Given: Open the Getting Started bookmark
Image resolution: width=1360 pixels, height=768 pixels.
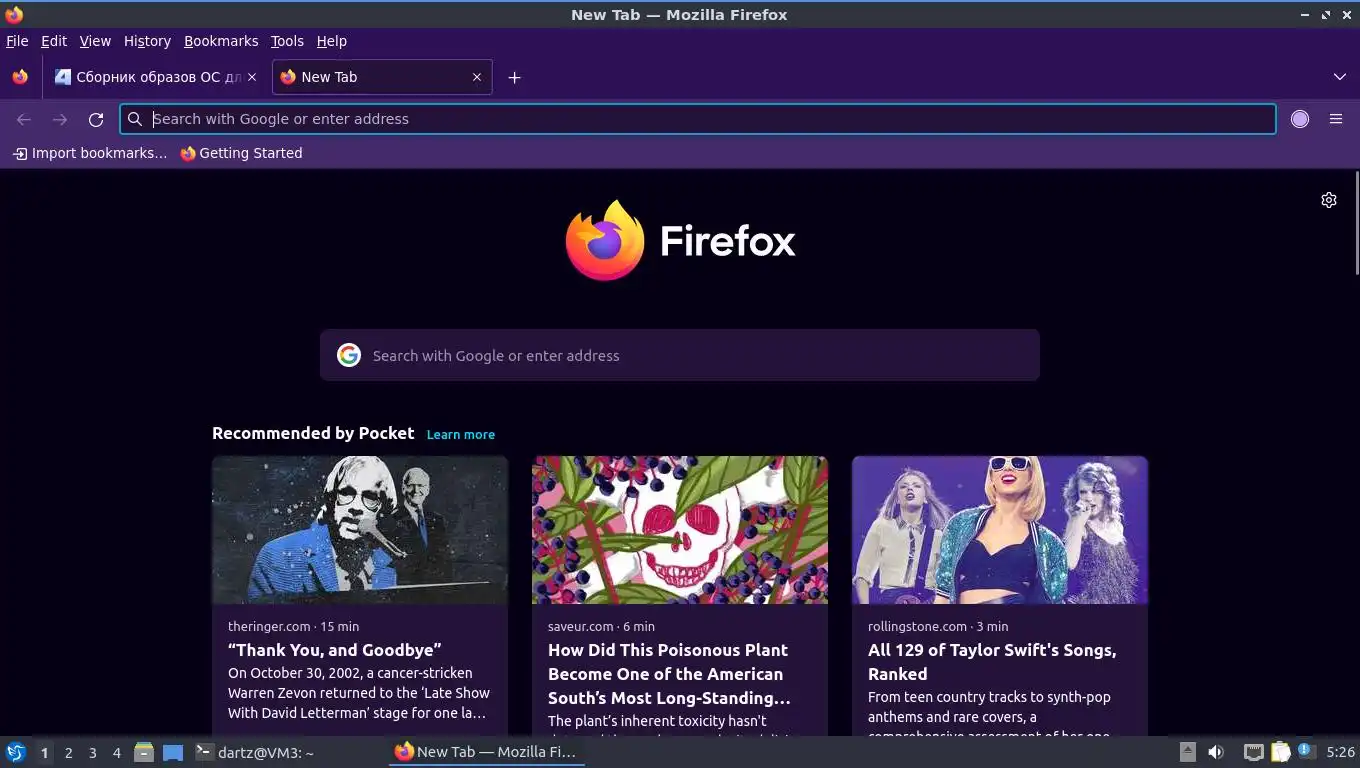Looking at the screenshot, I should click(x=241, y=153).
